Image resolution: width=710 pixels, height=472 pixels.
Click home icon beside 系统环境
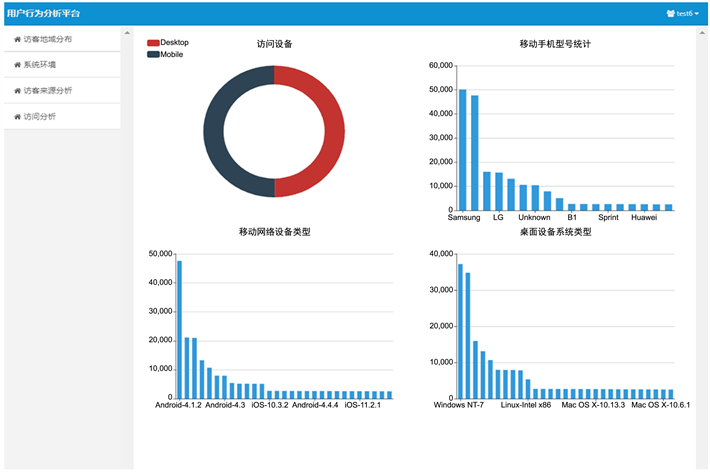pos(17,65)
